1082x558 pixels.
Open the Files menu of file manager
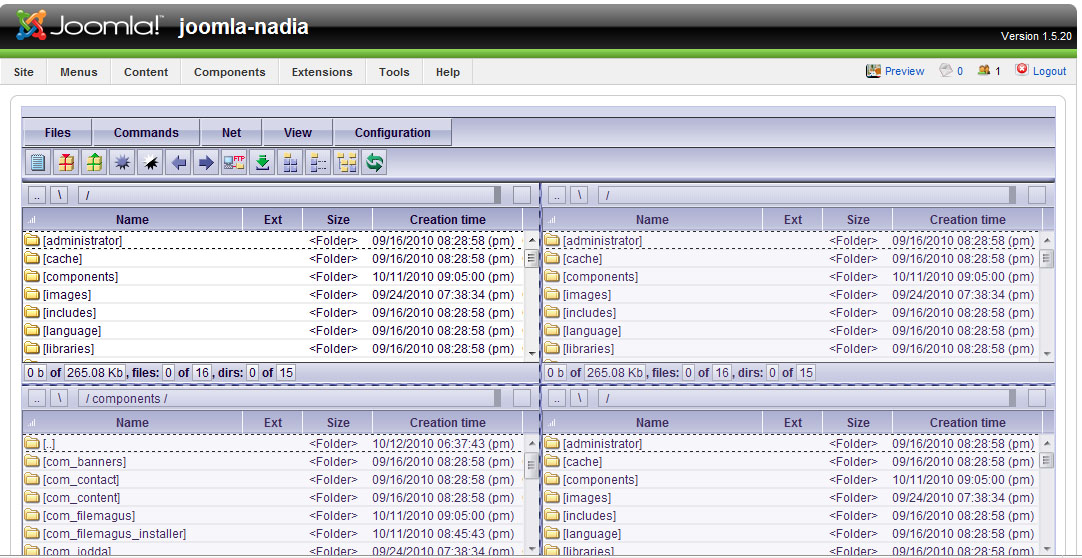pyautogui.click(x=58, y=132)
